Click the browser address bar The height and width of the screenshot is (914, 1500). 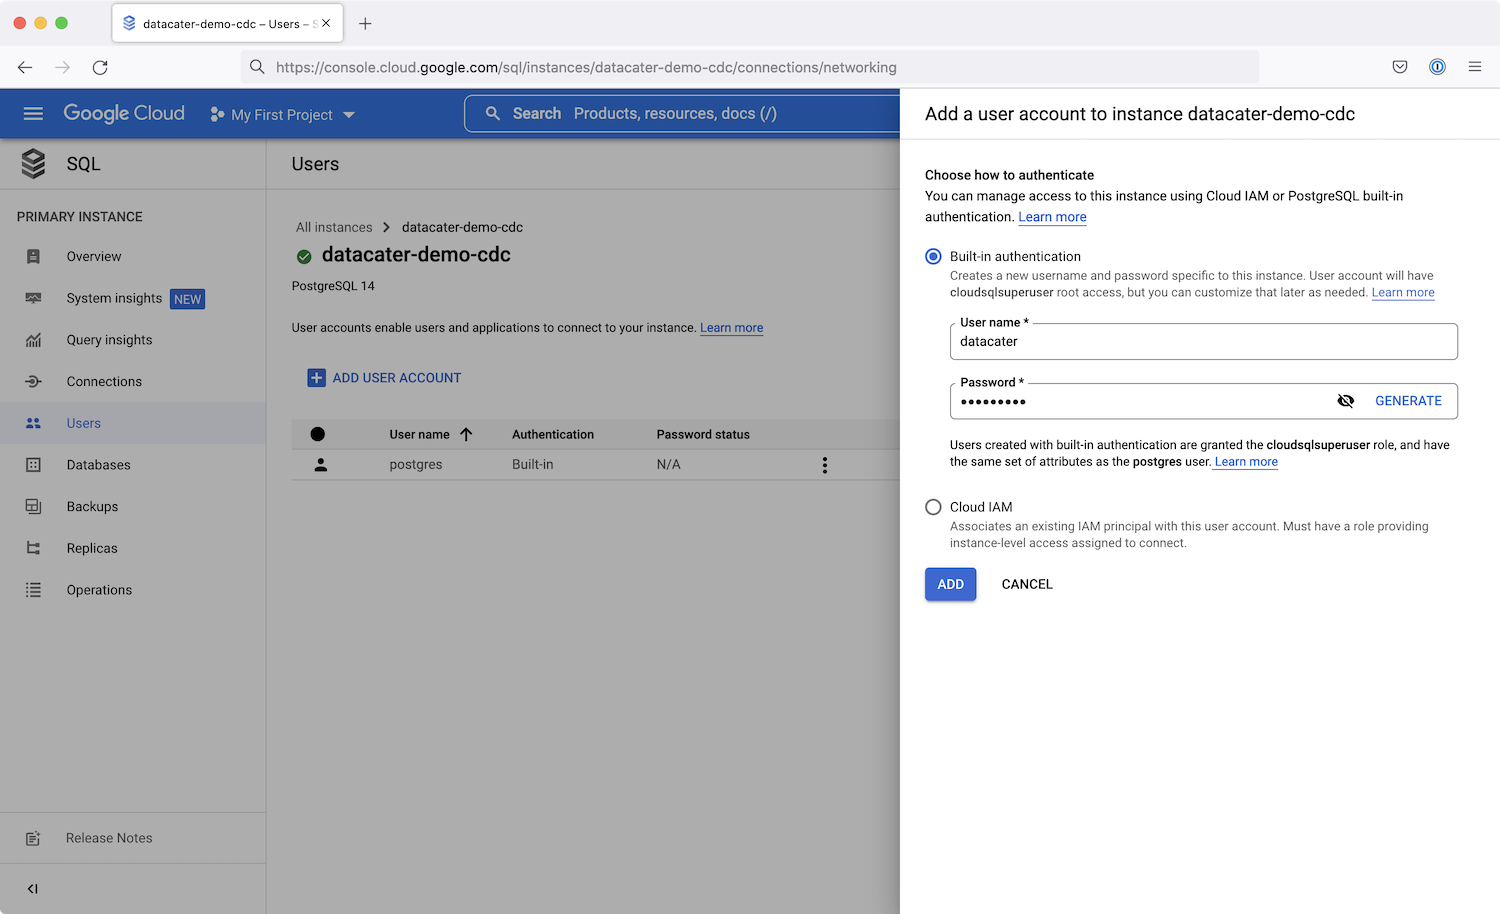[x=750, y=67]
